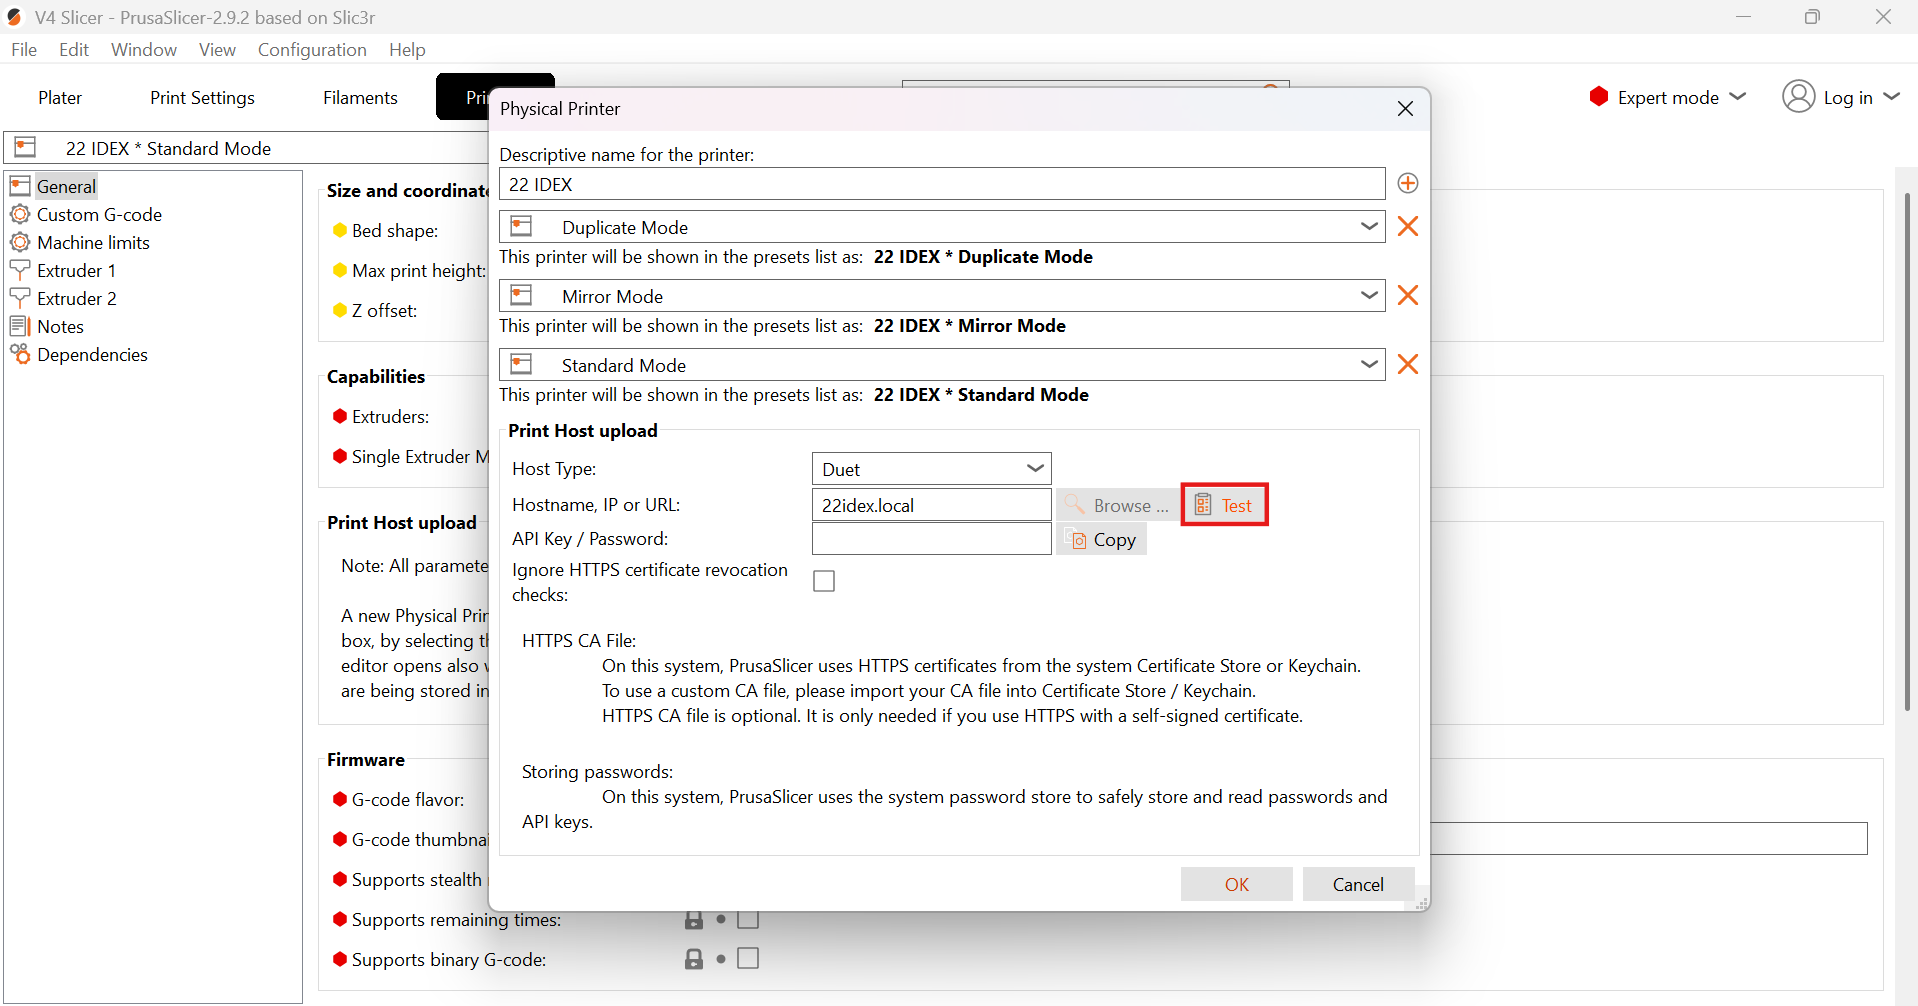Focus the Hostname, IP or URL field
Screen dimensions: 1918x1006
coord(932,505)
